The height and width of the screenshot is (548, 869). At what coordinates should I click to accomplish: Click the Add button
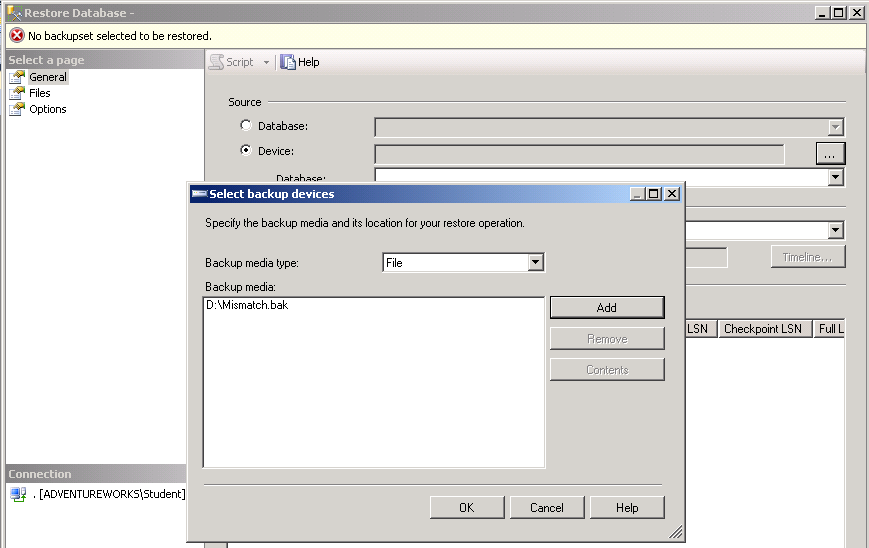point(606,307)
